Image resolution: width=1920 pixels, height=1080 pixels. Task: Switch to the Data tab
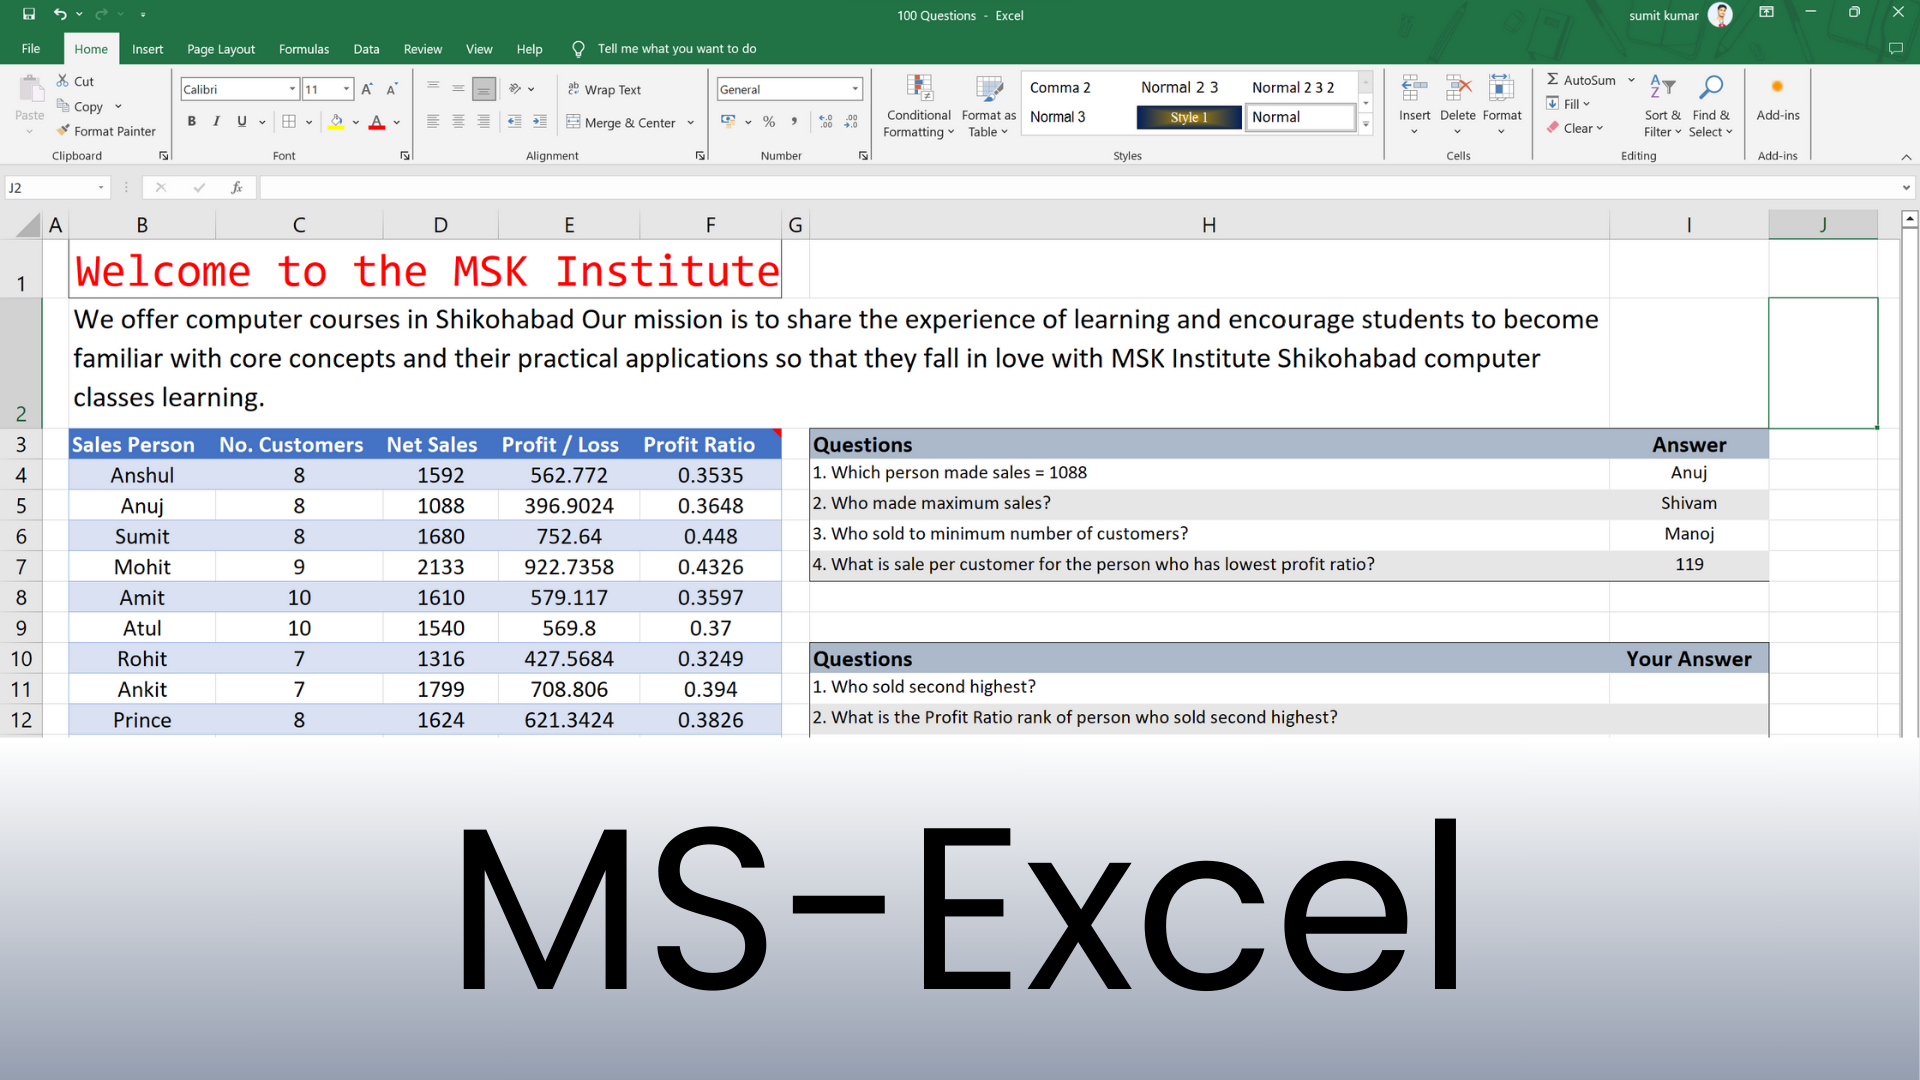point(366,48)
